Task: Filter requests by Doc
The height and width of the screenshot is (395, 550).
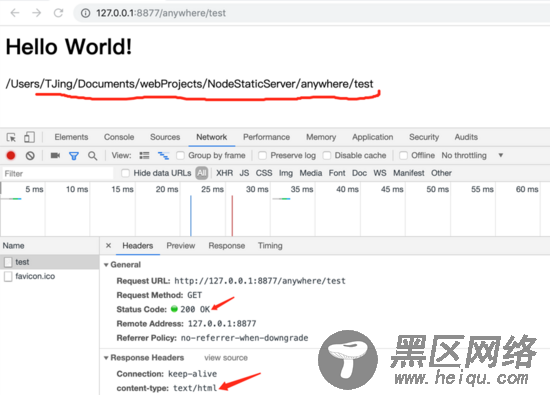Action: click(x=359, y=173)
